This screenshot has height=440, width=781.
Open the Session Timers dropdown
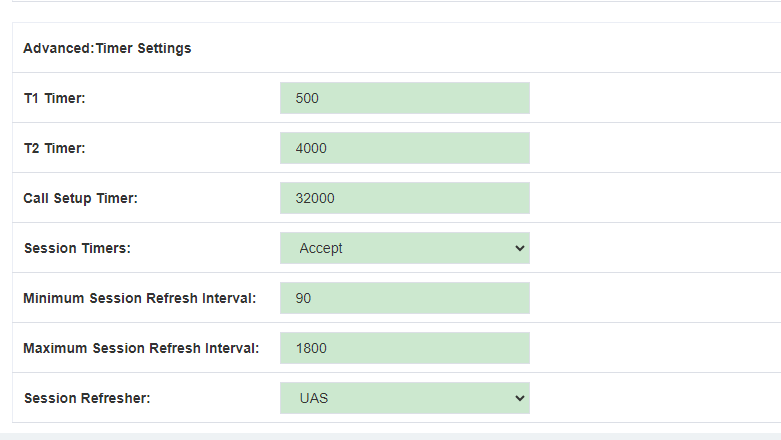[404, 248]
